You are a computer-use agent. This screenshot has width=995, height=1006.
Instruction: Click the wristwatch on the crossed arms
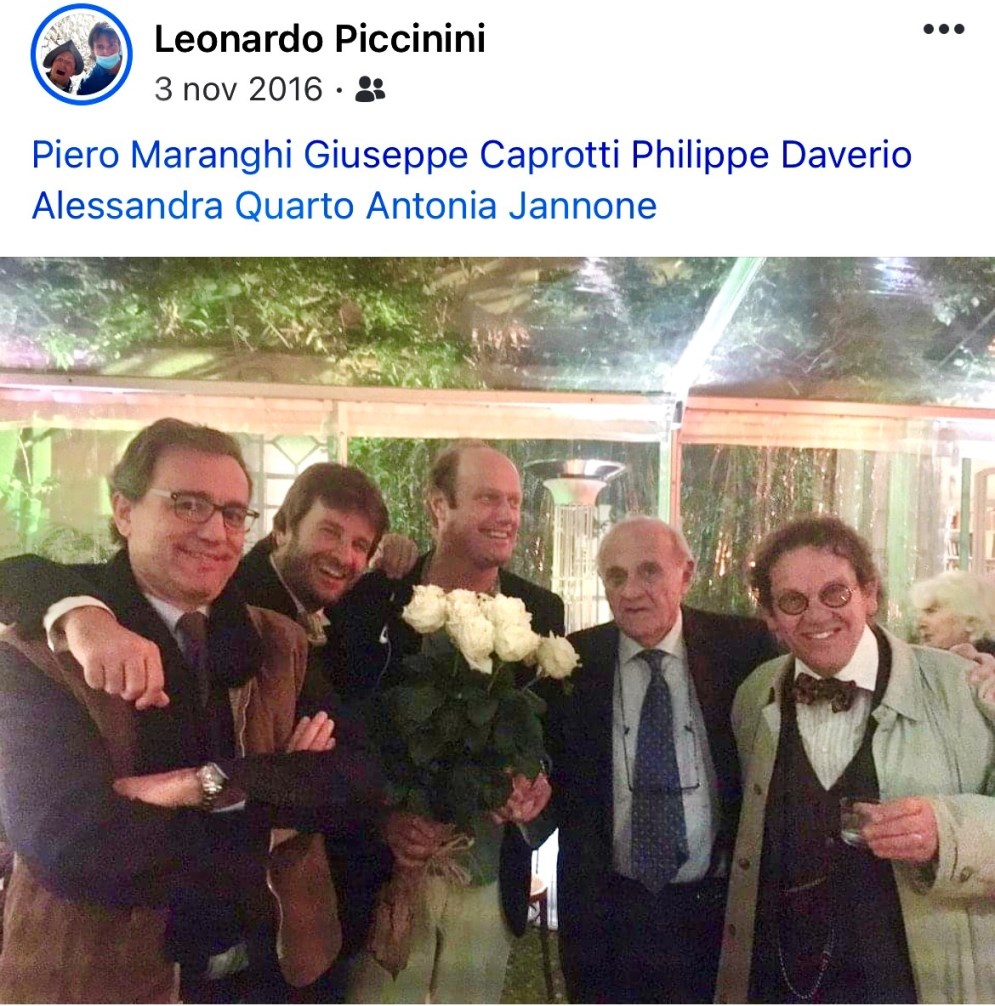coord(210,784)
